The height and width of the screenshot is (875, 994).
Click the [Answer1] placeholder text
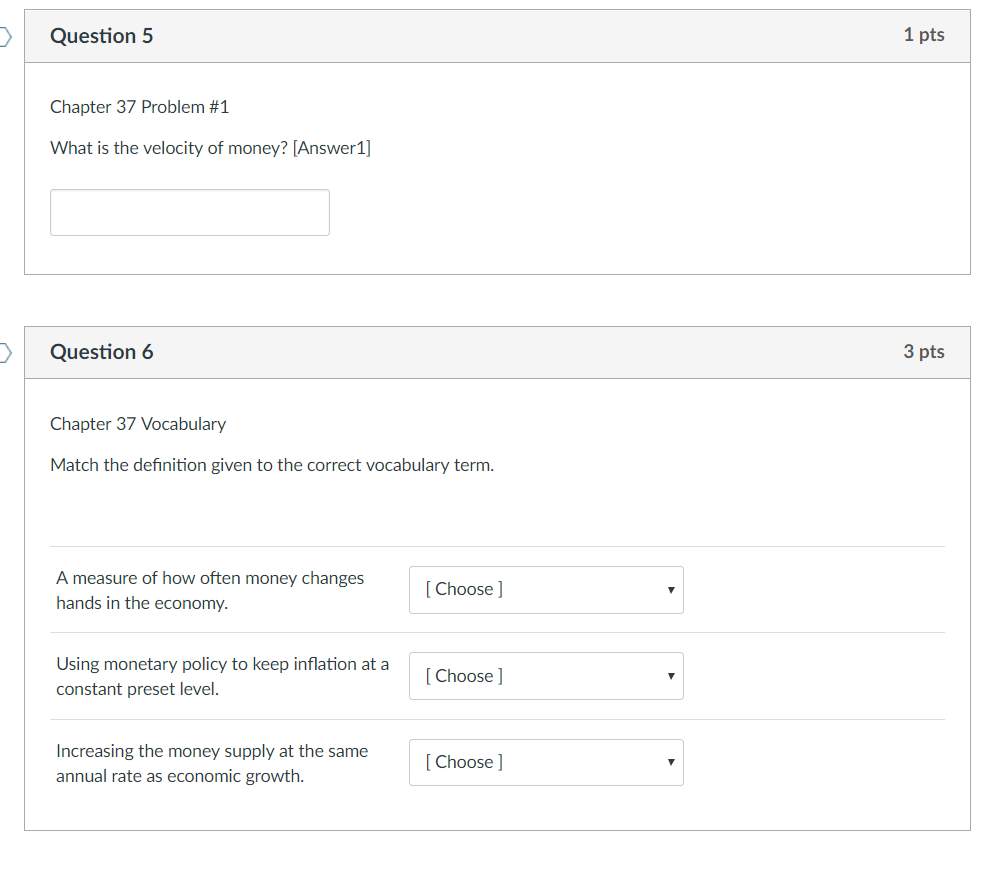click(x=332, y=147)
